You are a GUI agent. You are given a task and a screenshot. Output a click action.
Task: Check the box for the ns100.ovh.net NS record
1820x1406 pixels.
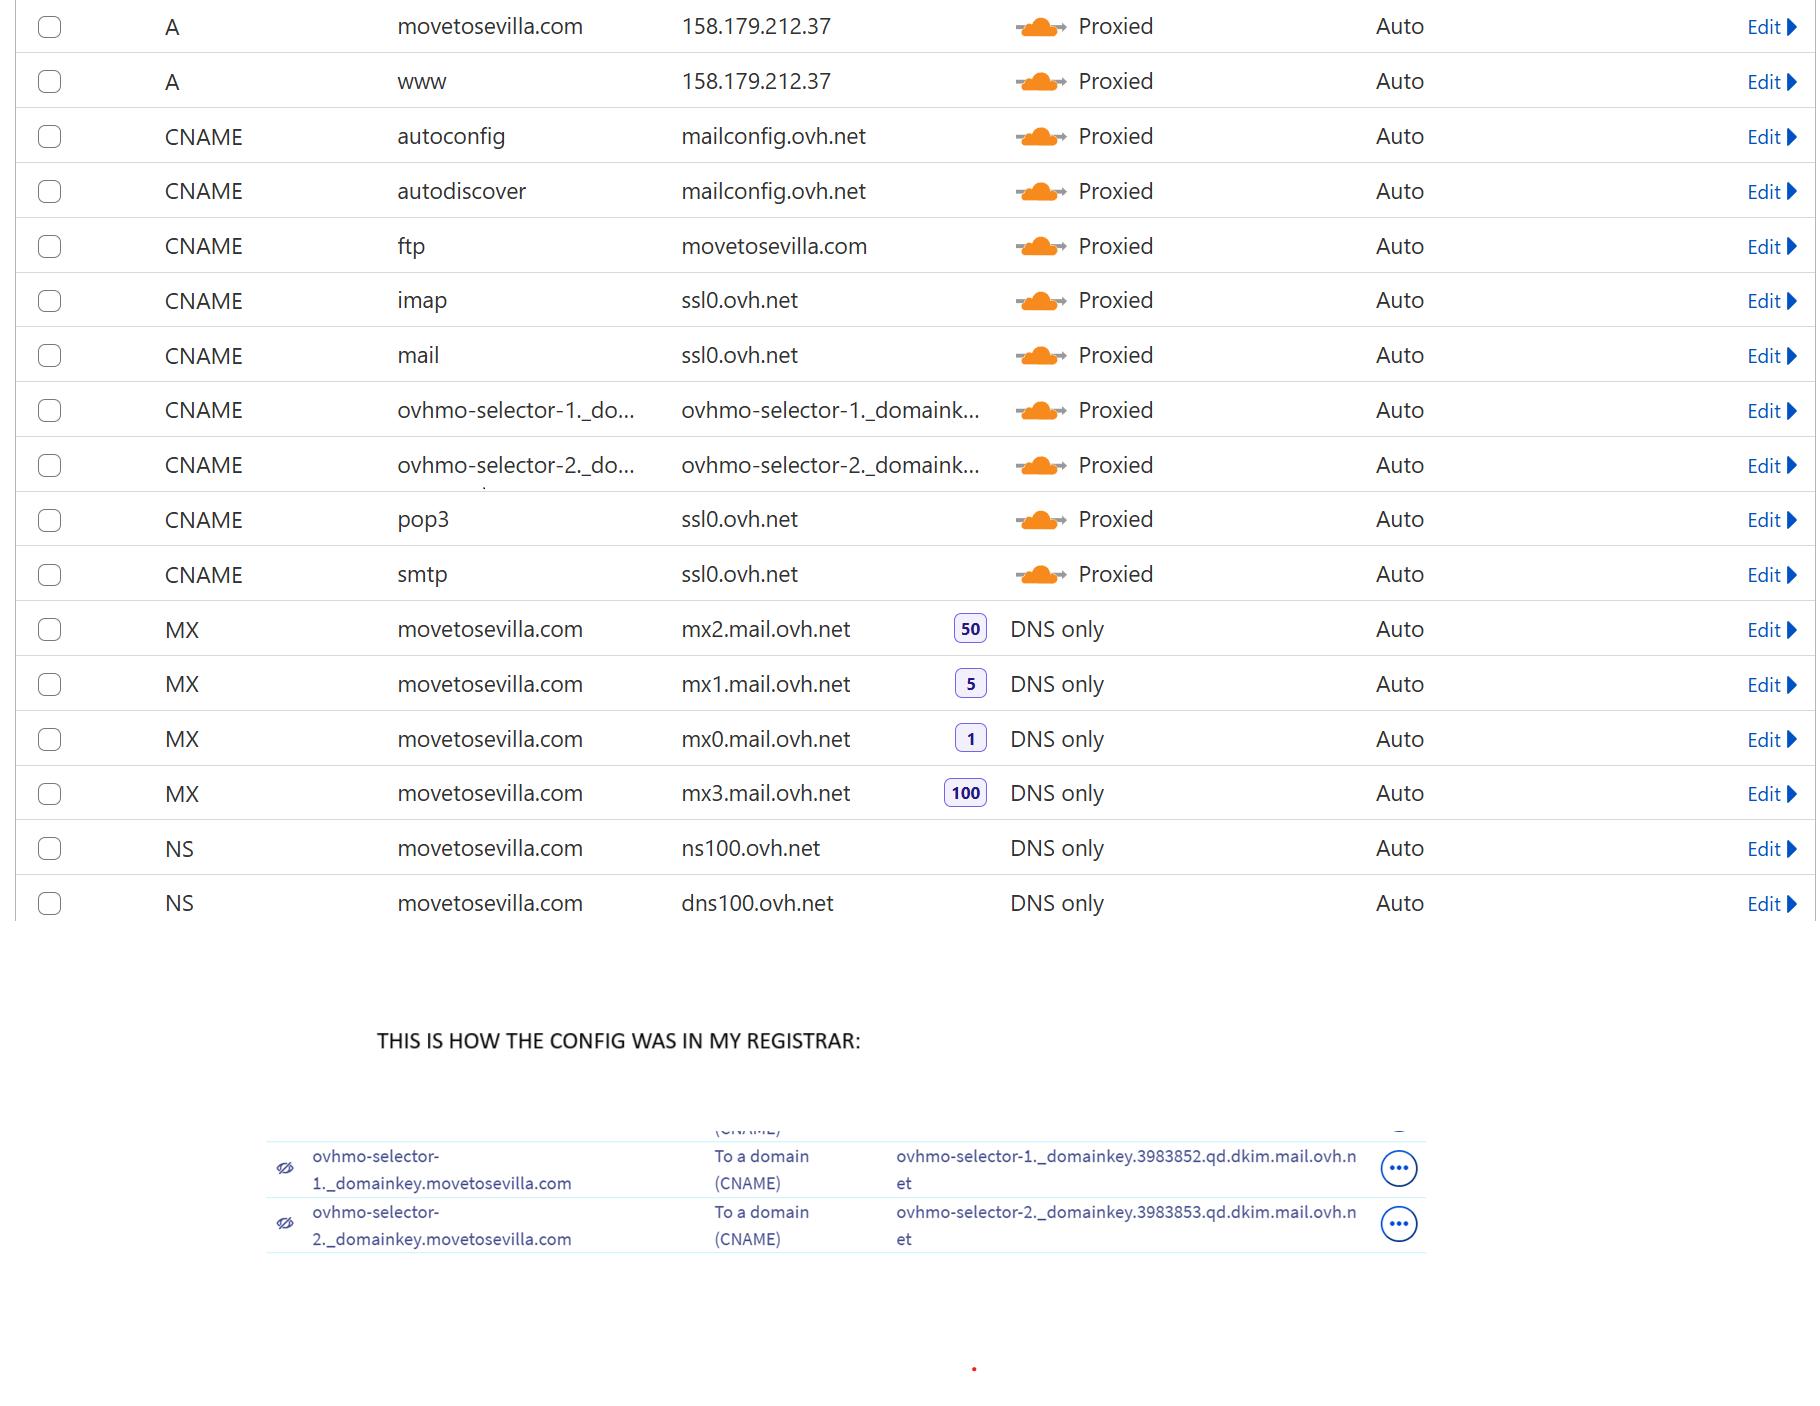pos(49,849)
